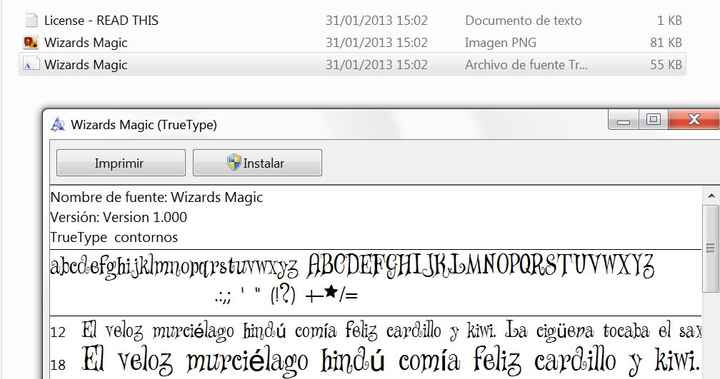Click the Instalar button
The width and height of the screenshot is (720, 379).
[257, 163]
